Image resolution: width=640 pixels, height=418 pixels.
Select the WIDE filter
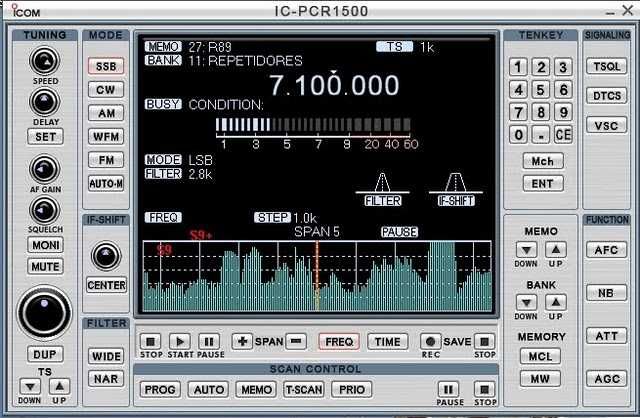106,356
